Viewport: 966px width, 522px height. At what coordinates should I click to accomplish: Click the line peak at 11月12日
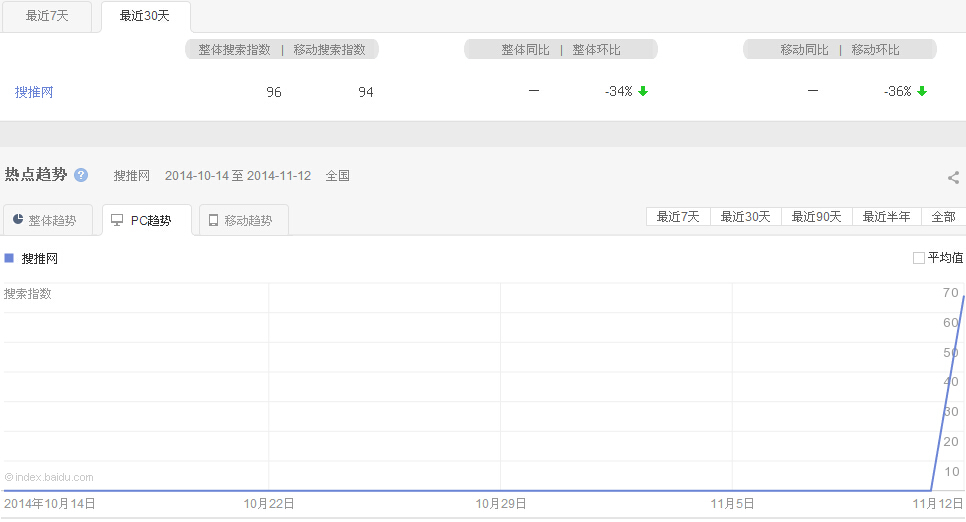[x=963, y=297]
